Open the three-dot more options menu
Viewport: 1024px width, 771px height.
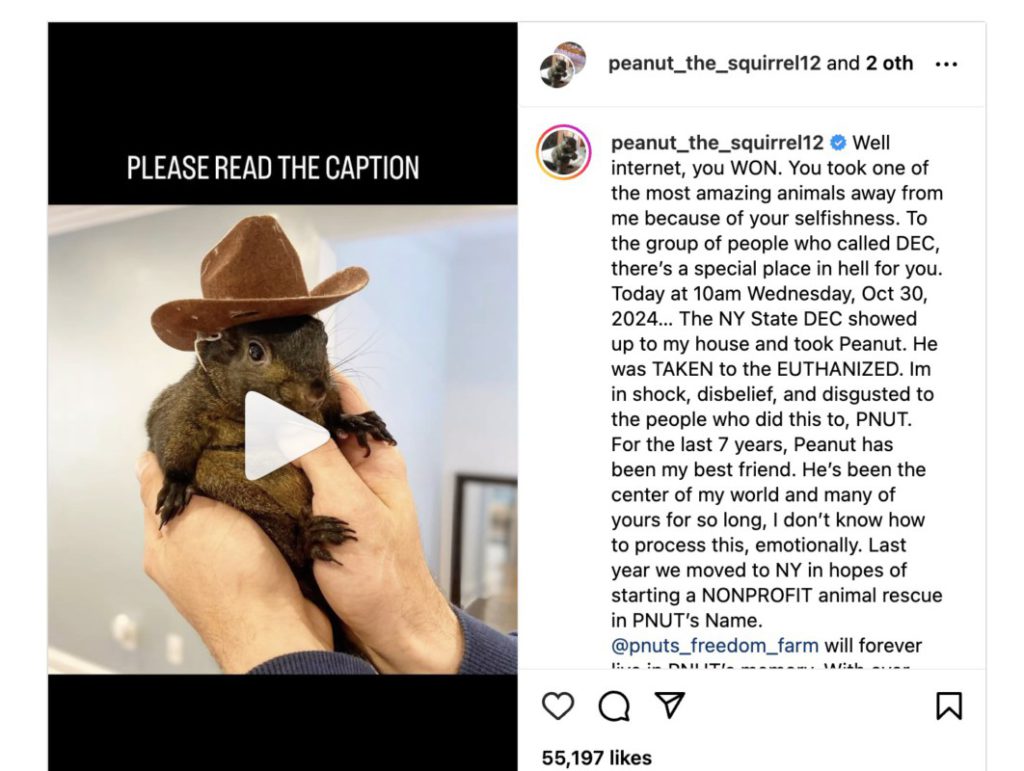946,64
